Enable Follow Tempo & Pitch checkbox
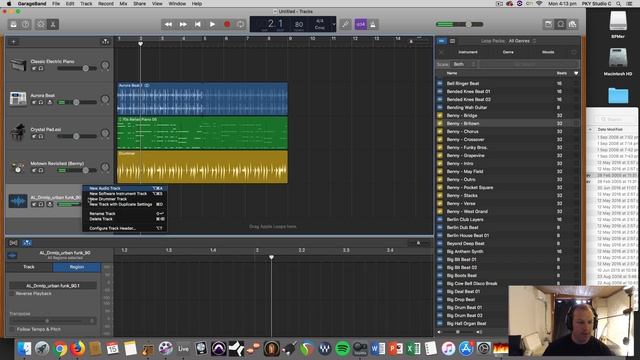This screenshot has width=640, height=360. pyautogui.click(x=12, y=329)
